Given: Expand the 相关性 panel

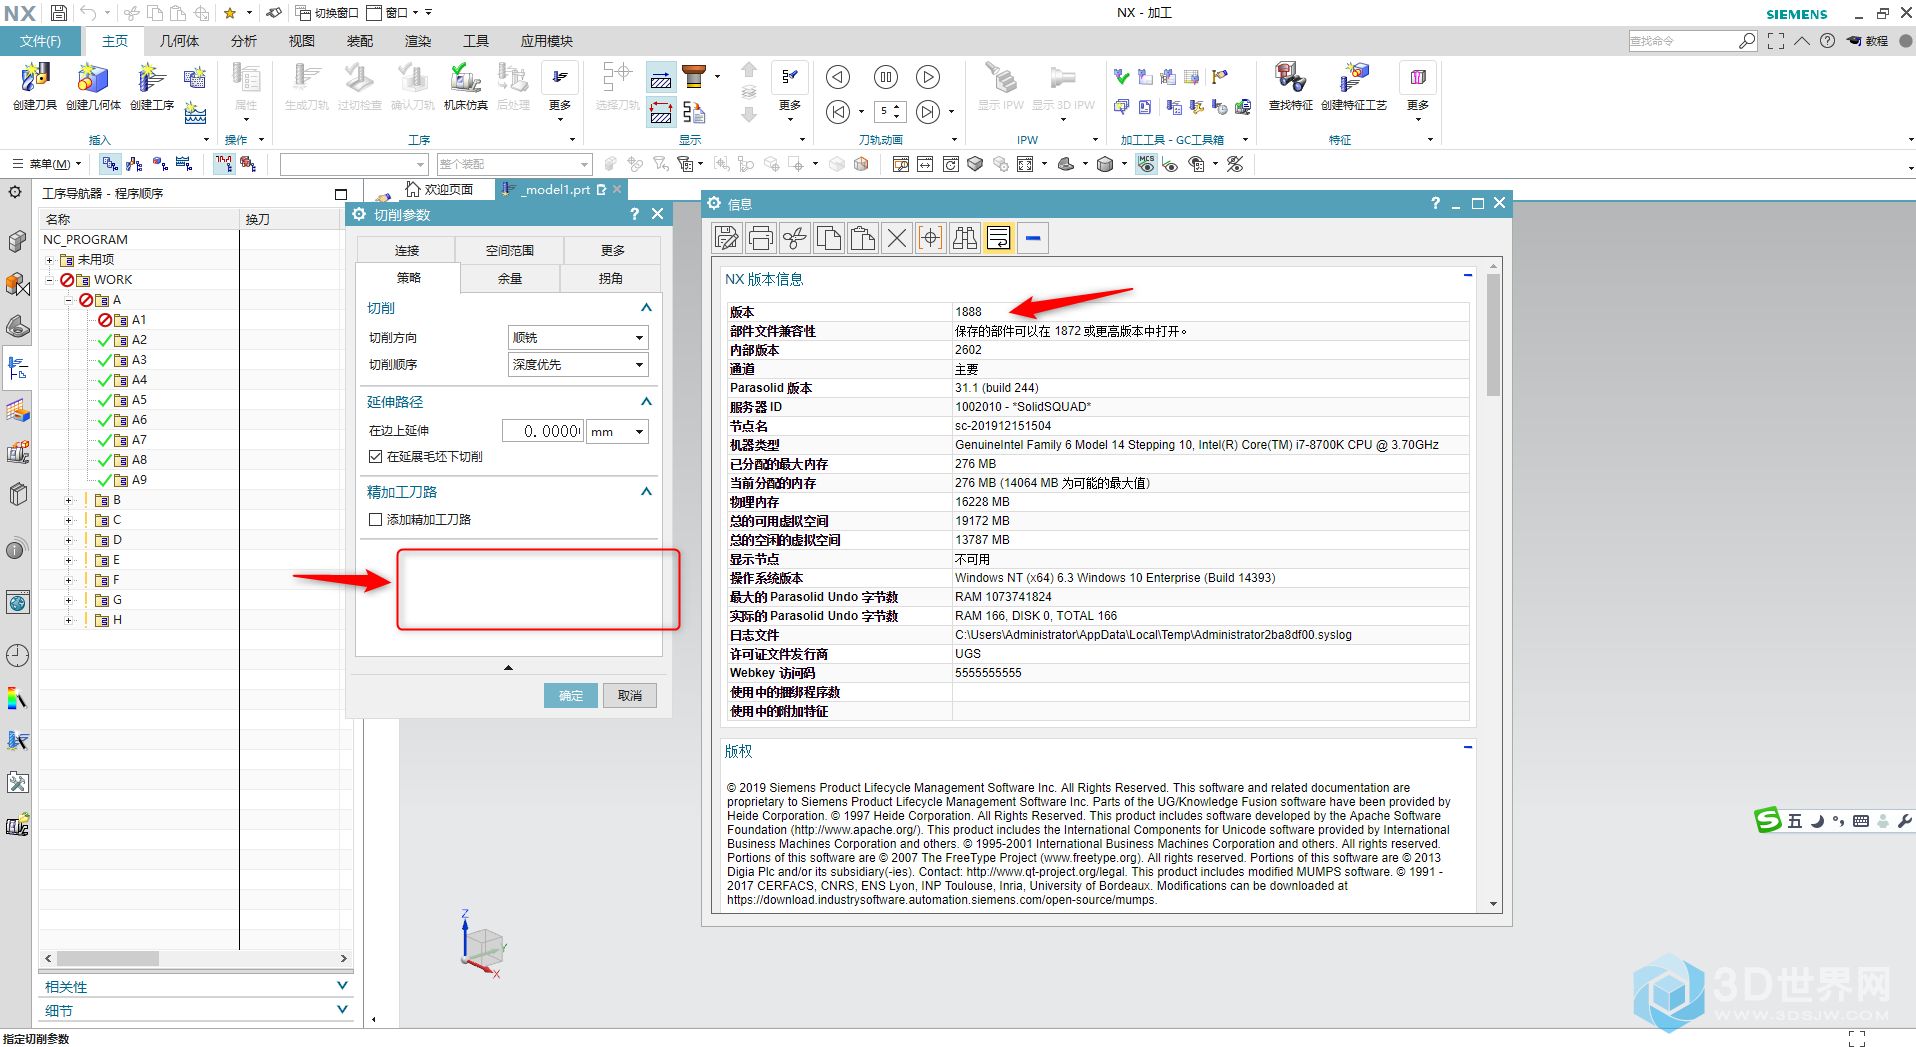Looking at the screenshot, I should click(x=342, y=986).
